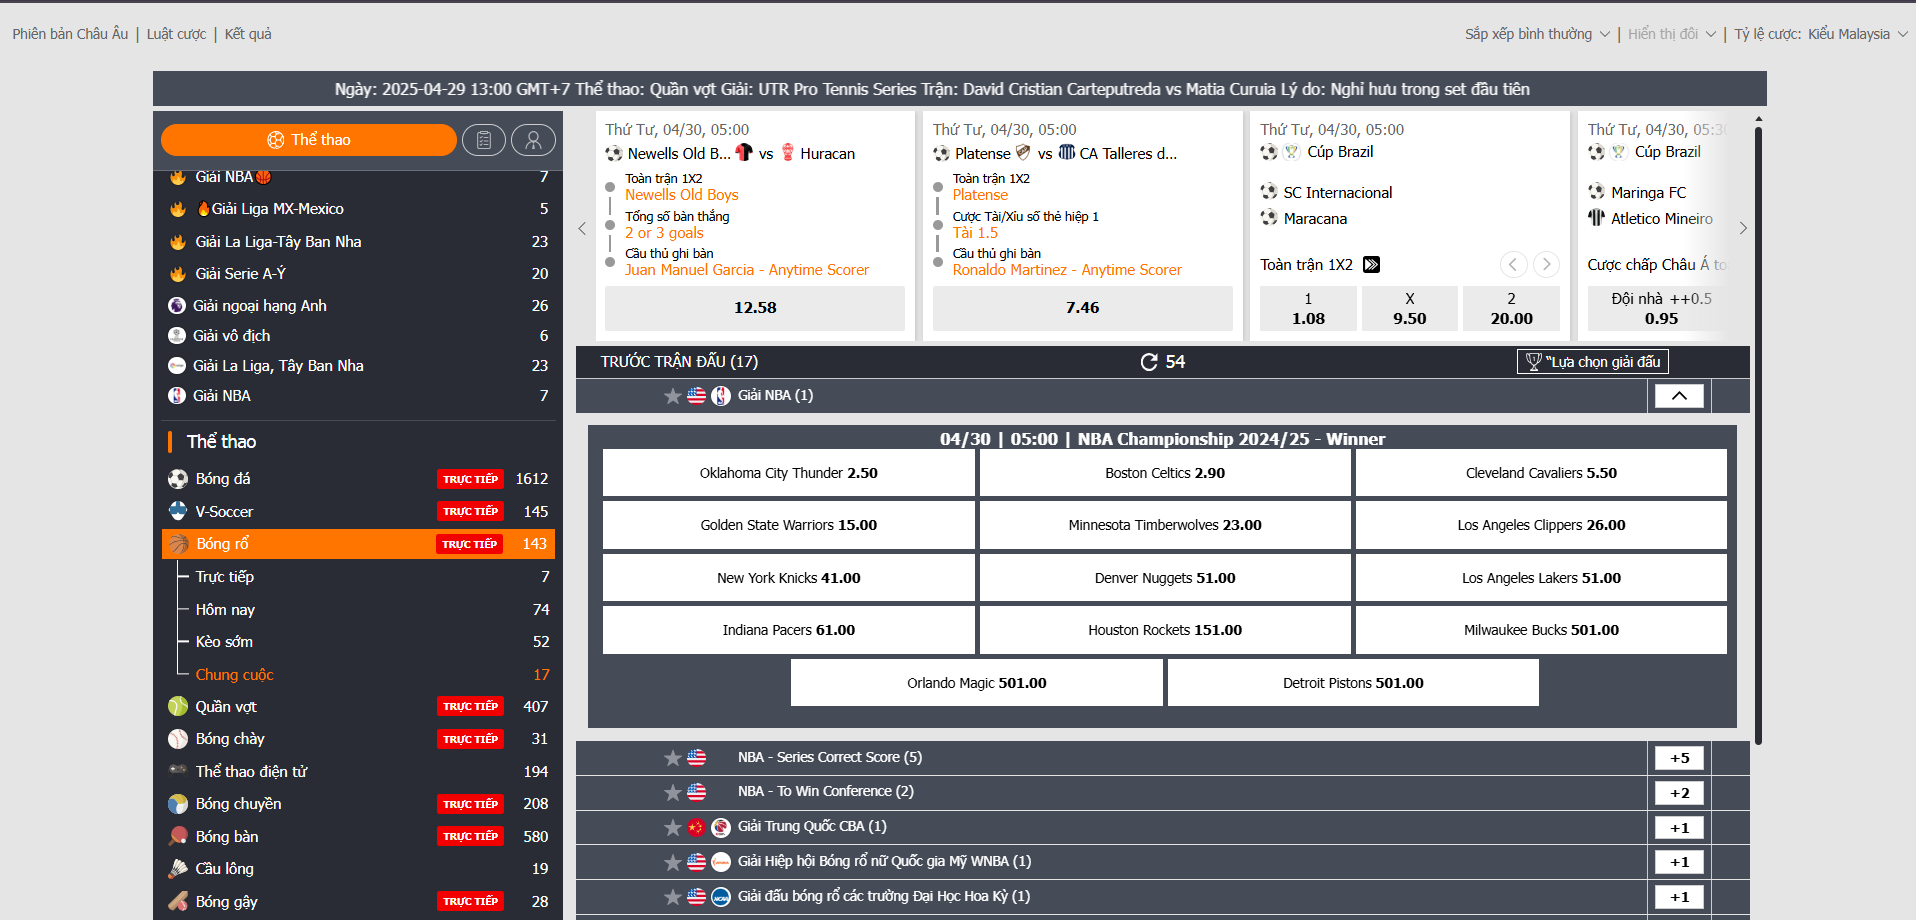This screenshot has width=1916, height=920.
Task: Collapse the Giải NBA section
Action: pos(1678,396)
